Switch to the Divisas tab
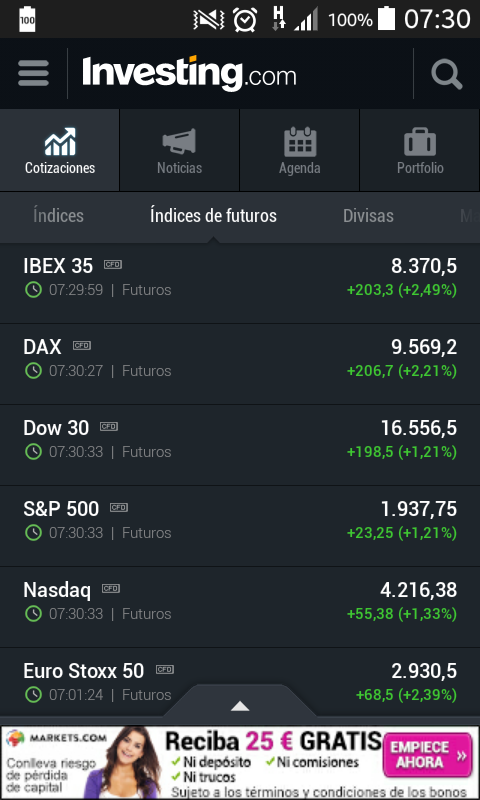Screen dimensions: 480x800 click(368, 215)
